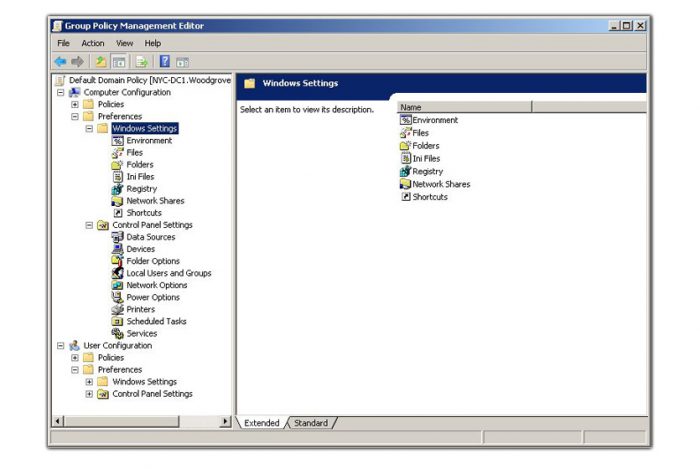The height and width of the screenshot is (469, 700).
Task: Select Ini Files icon in the tree
Action: pyautogui.click(x=117, y=177)
